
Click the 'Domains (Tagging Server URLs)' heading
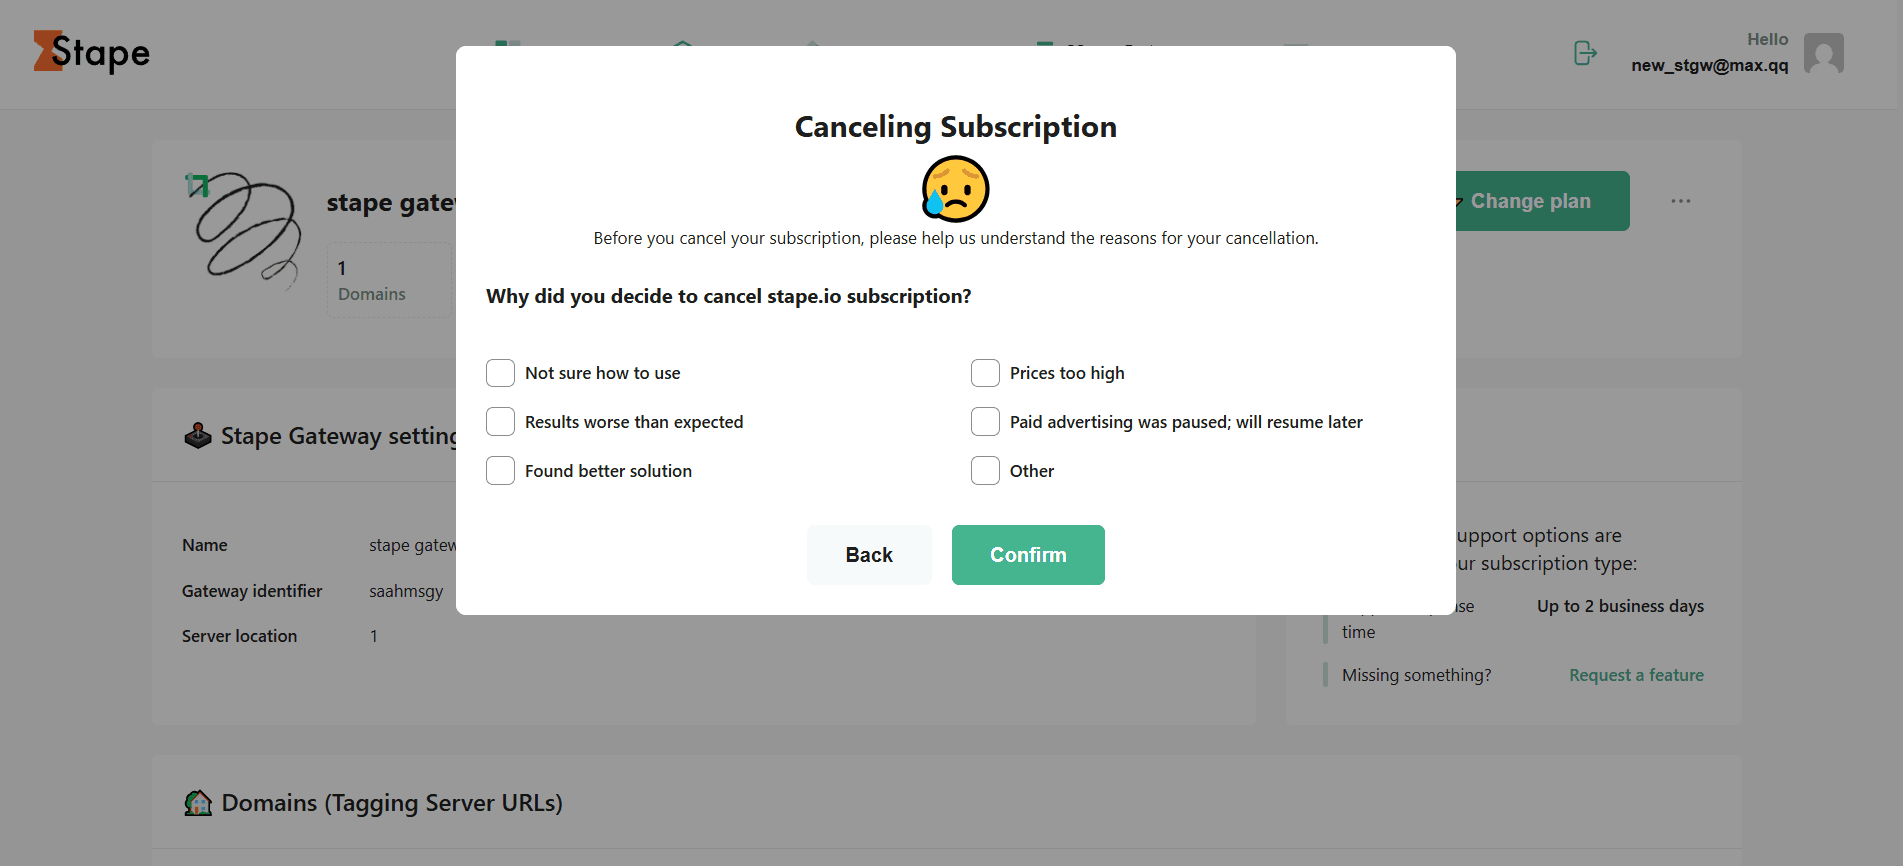coord(392,803)
